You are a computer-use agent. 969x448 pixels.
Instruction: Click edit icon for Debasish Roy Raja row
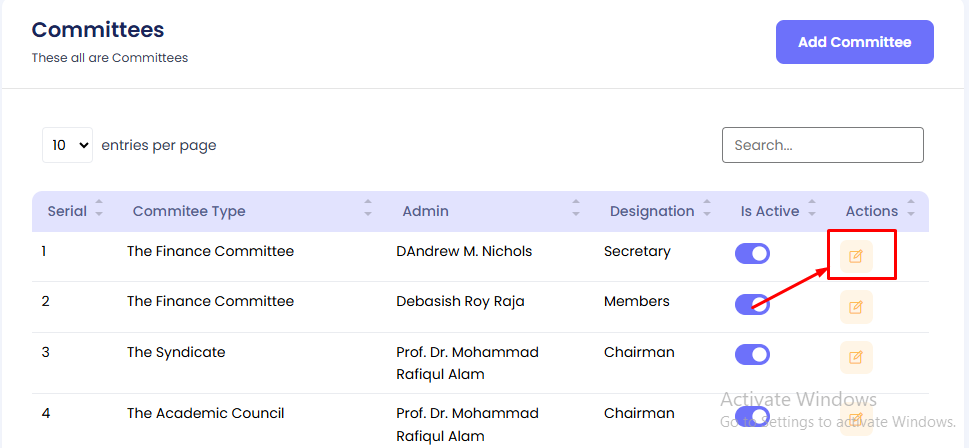[x=856, y=307]
